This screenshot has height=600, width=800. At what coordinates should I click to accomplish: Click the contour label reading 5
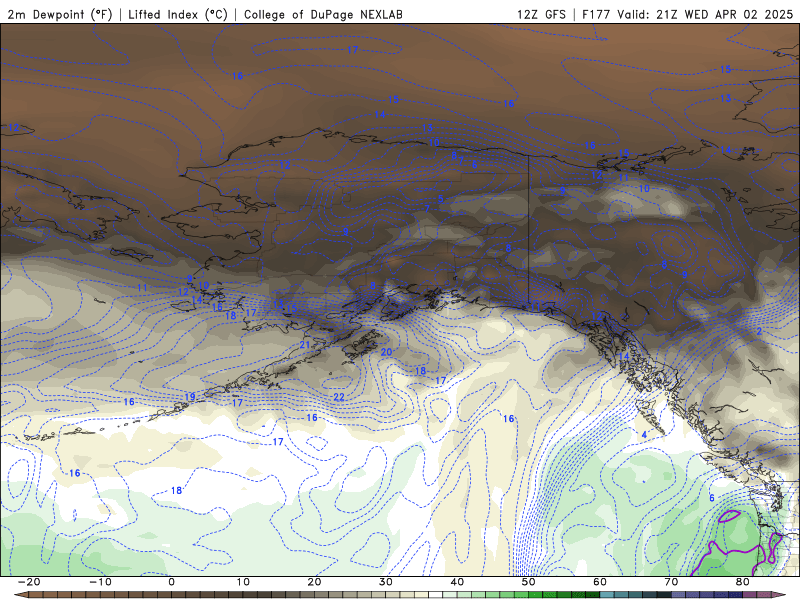441,199
